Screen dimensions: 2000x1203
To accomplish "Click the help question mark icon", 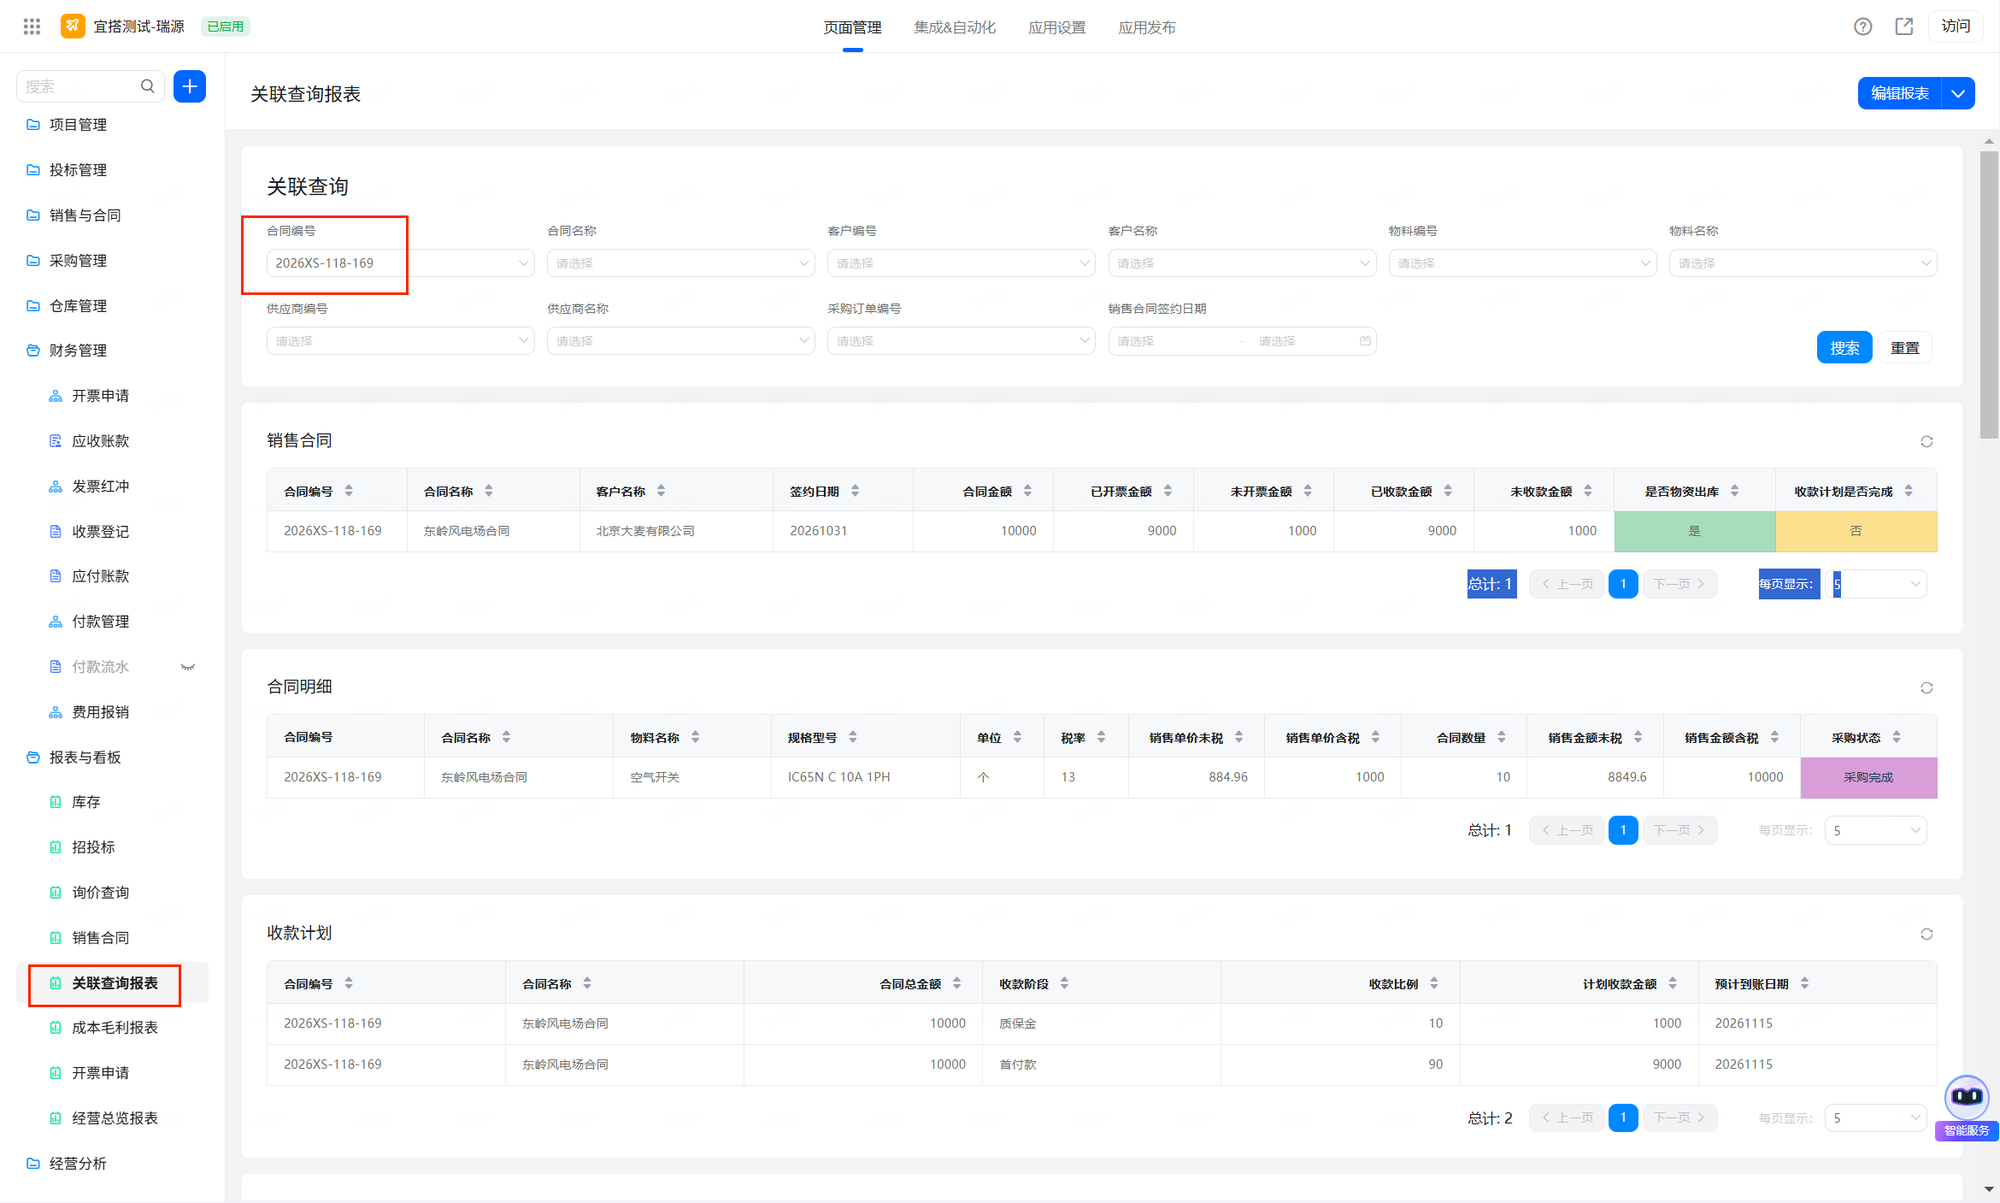I will tap(1862, 27).
